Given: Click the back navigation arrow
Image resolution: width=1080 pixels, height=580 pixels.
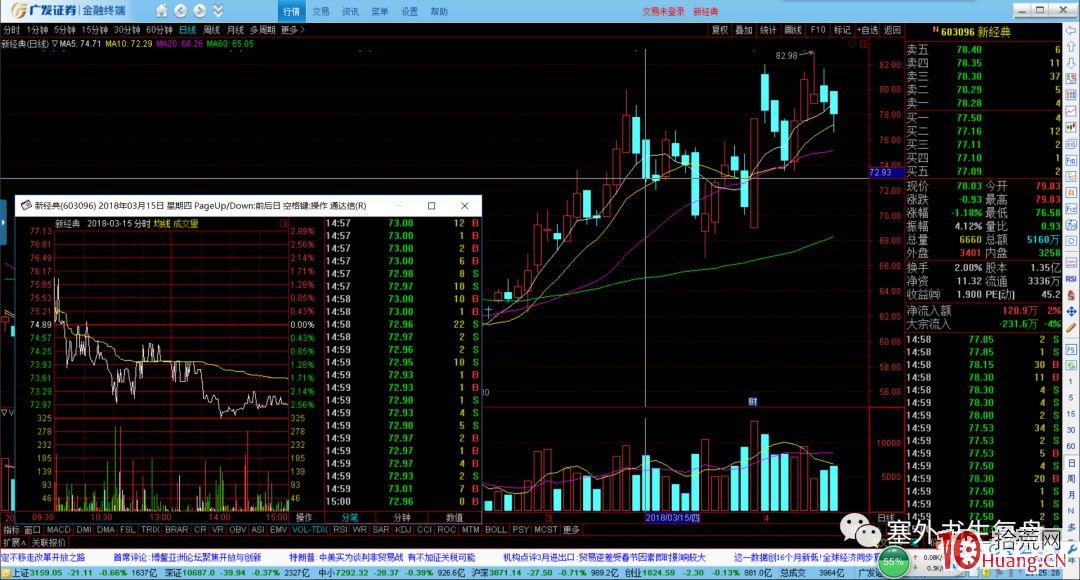Looking at the screenshot, I should tap(180, 10).
